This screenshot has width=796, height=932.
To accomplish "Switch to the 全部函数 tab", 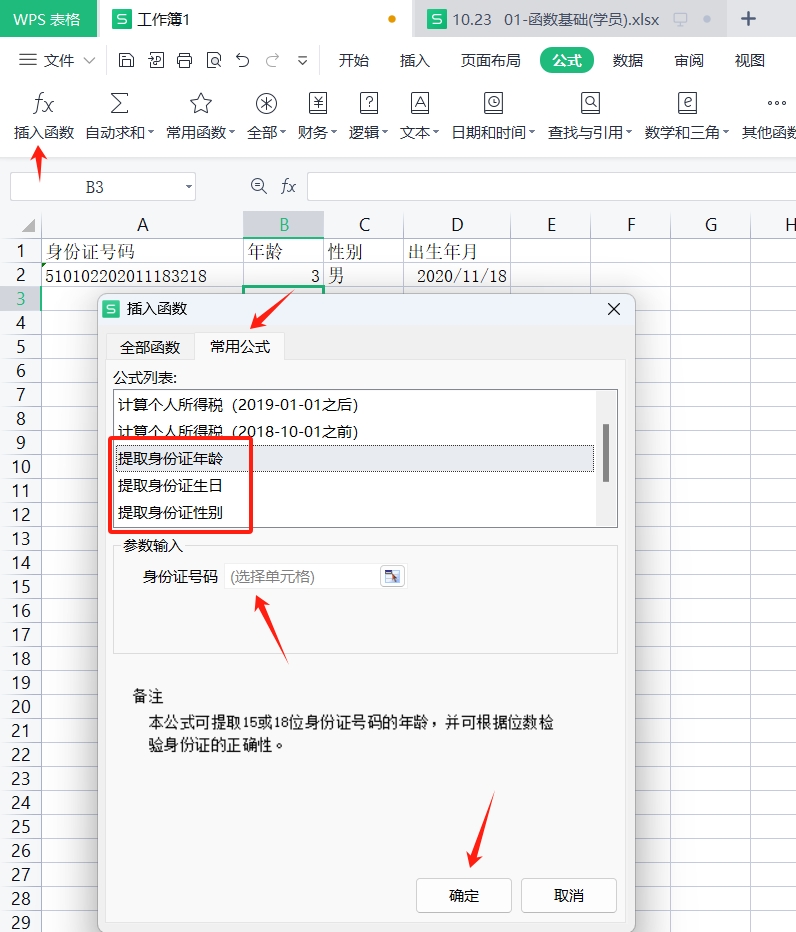I will pyautogui.click(x=150, y=347).
